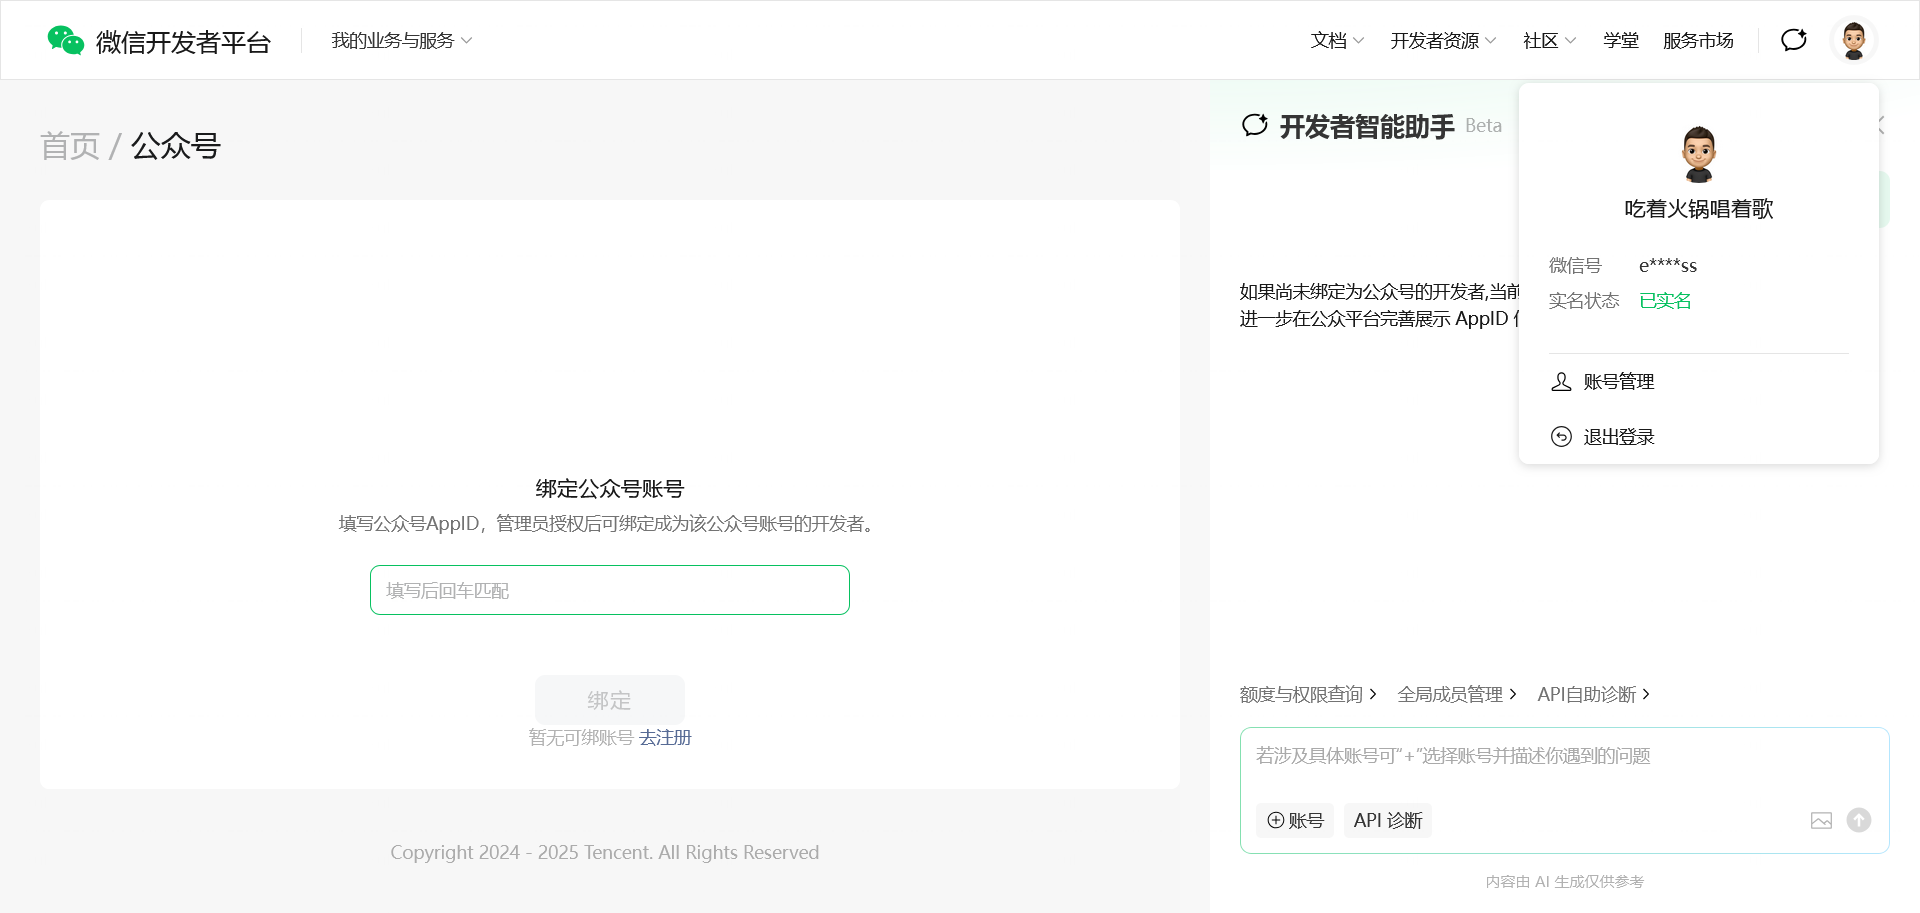Focus the assistant question text area
The image size is (1920, 913).
pyautogui.click(x=1564, y=757)
